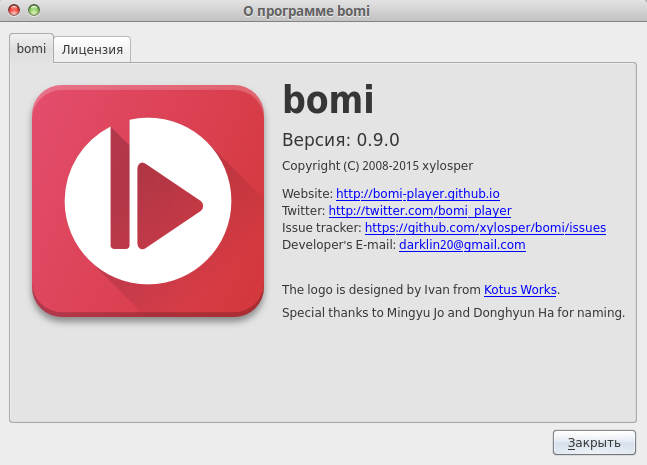Click the Issue tracker label text
Screen dimensions: 647x465
click(x=322, y=228)
